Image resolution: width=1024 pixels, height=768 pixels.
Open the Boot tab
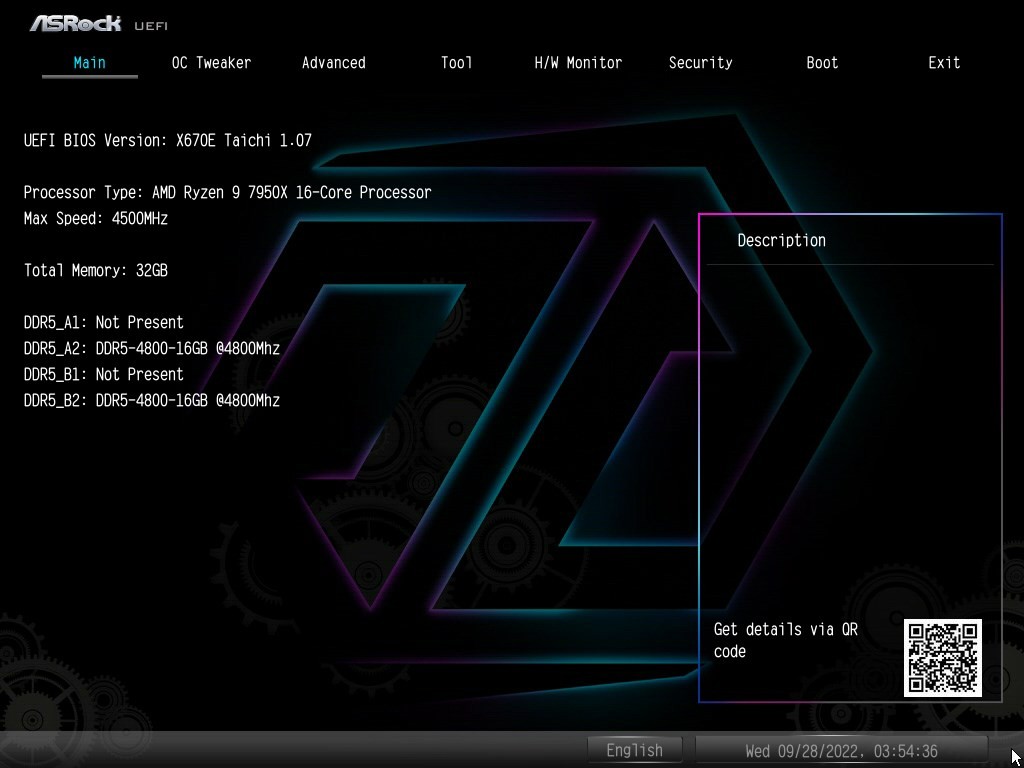pos(822,62)
